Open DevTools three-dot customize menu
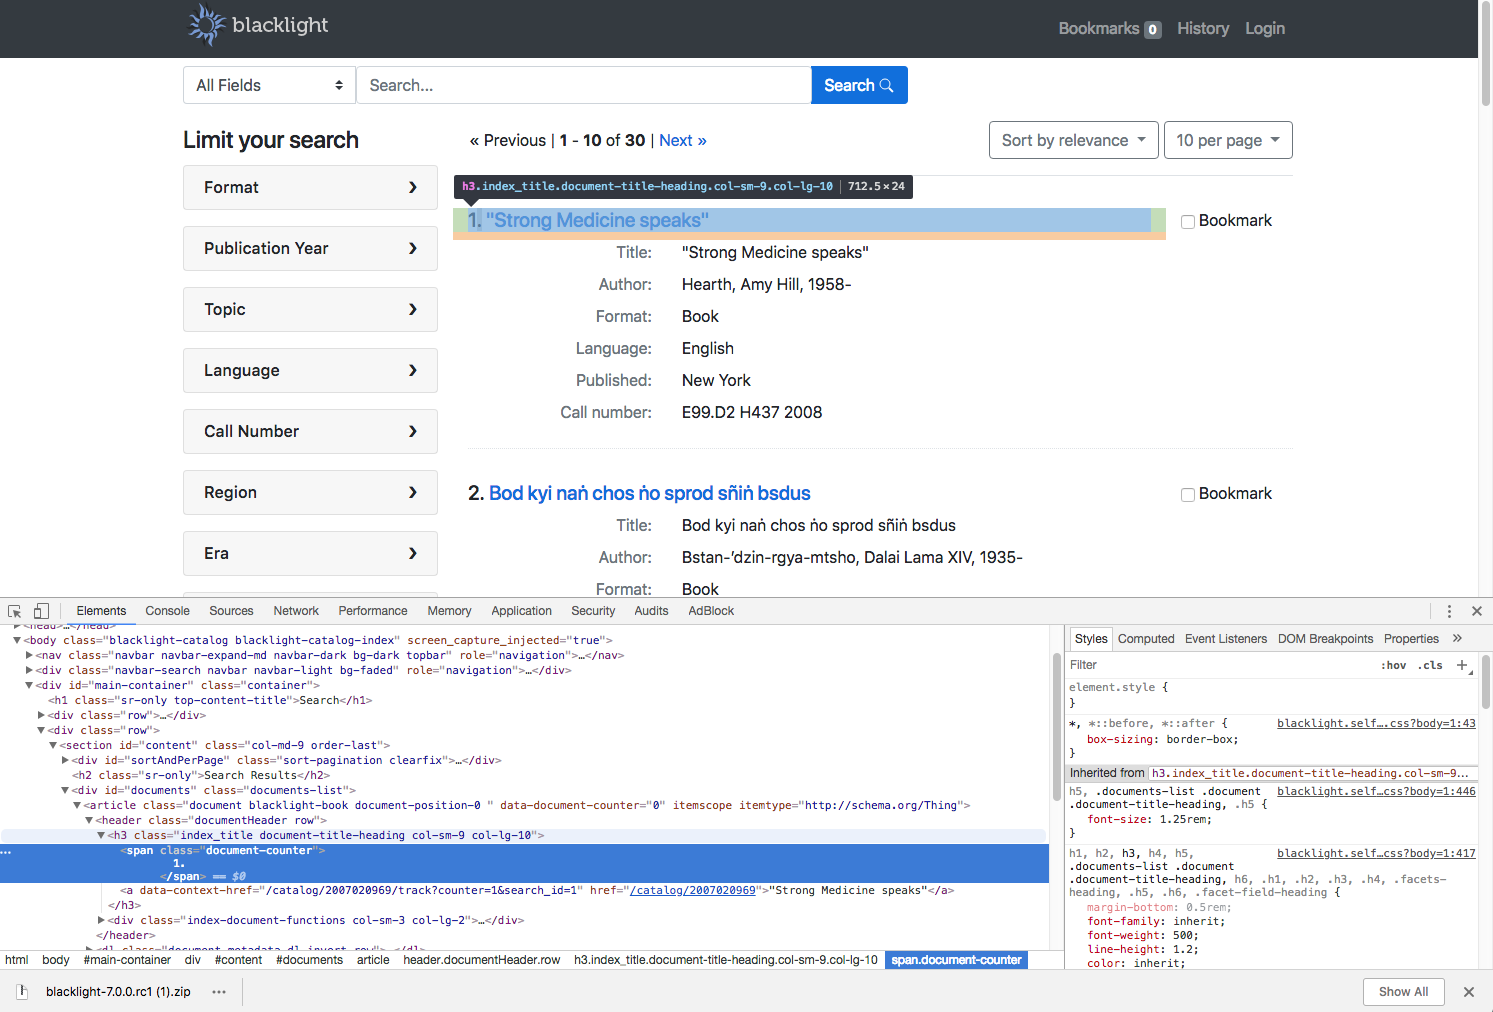The image size is (1493, 1012). click(x=1449, y=611)
